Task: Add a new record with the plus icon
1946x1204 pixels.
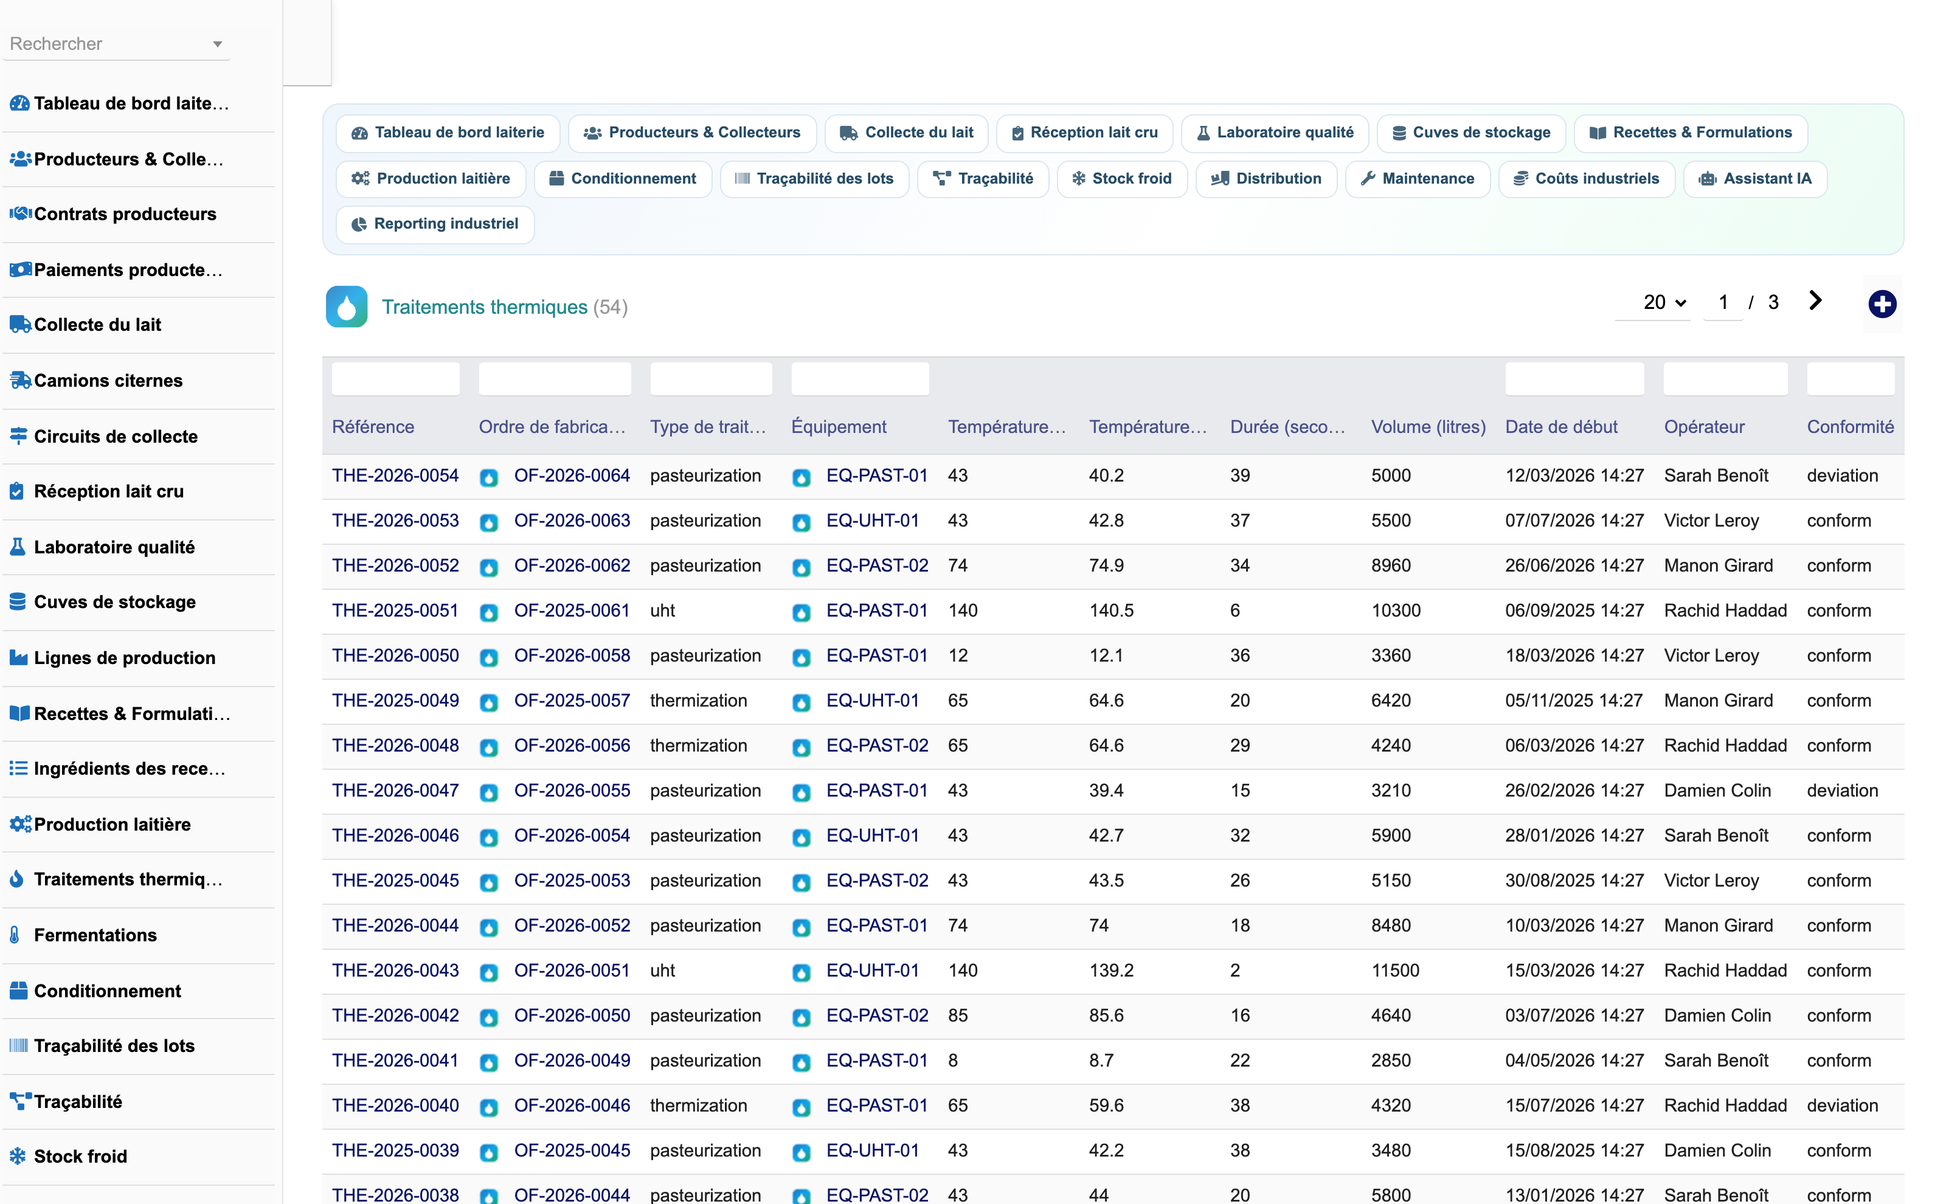Action: pyautogui.click(x=1882, y=304)
